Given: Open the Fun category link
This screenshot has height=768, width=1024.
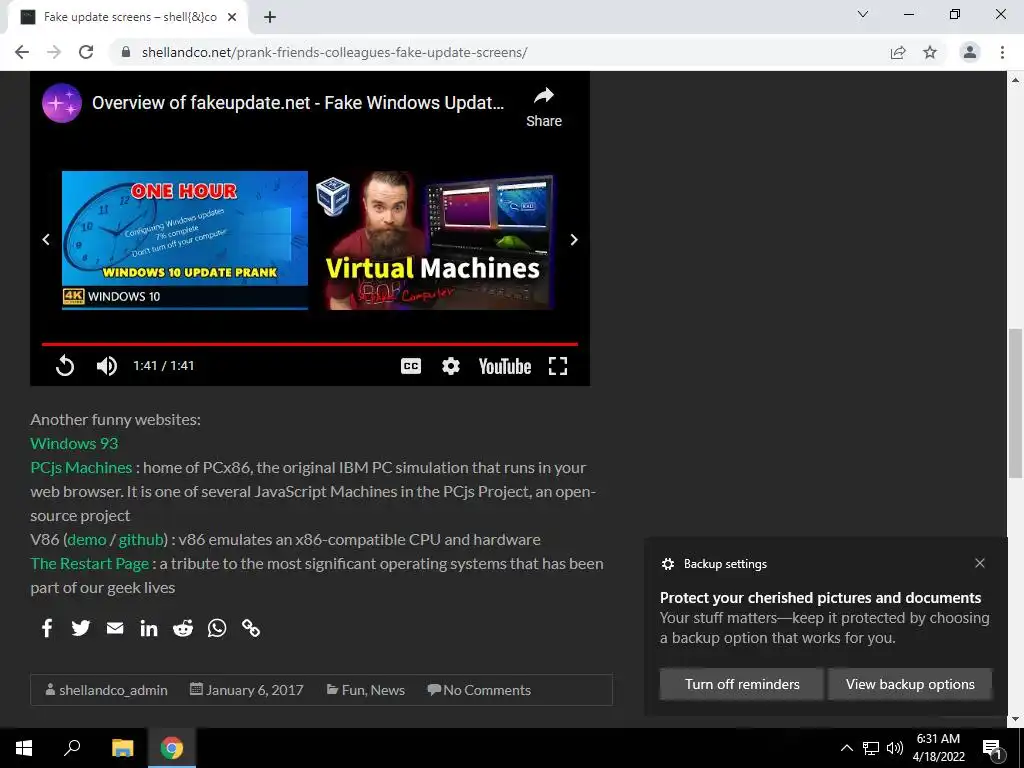Looking at the screenshot, I should tap(352, 690).
